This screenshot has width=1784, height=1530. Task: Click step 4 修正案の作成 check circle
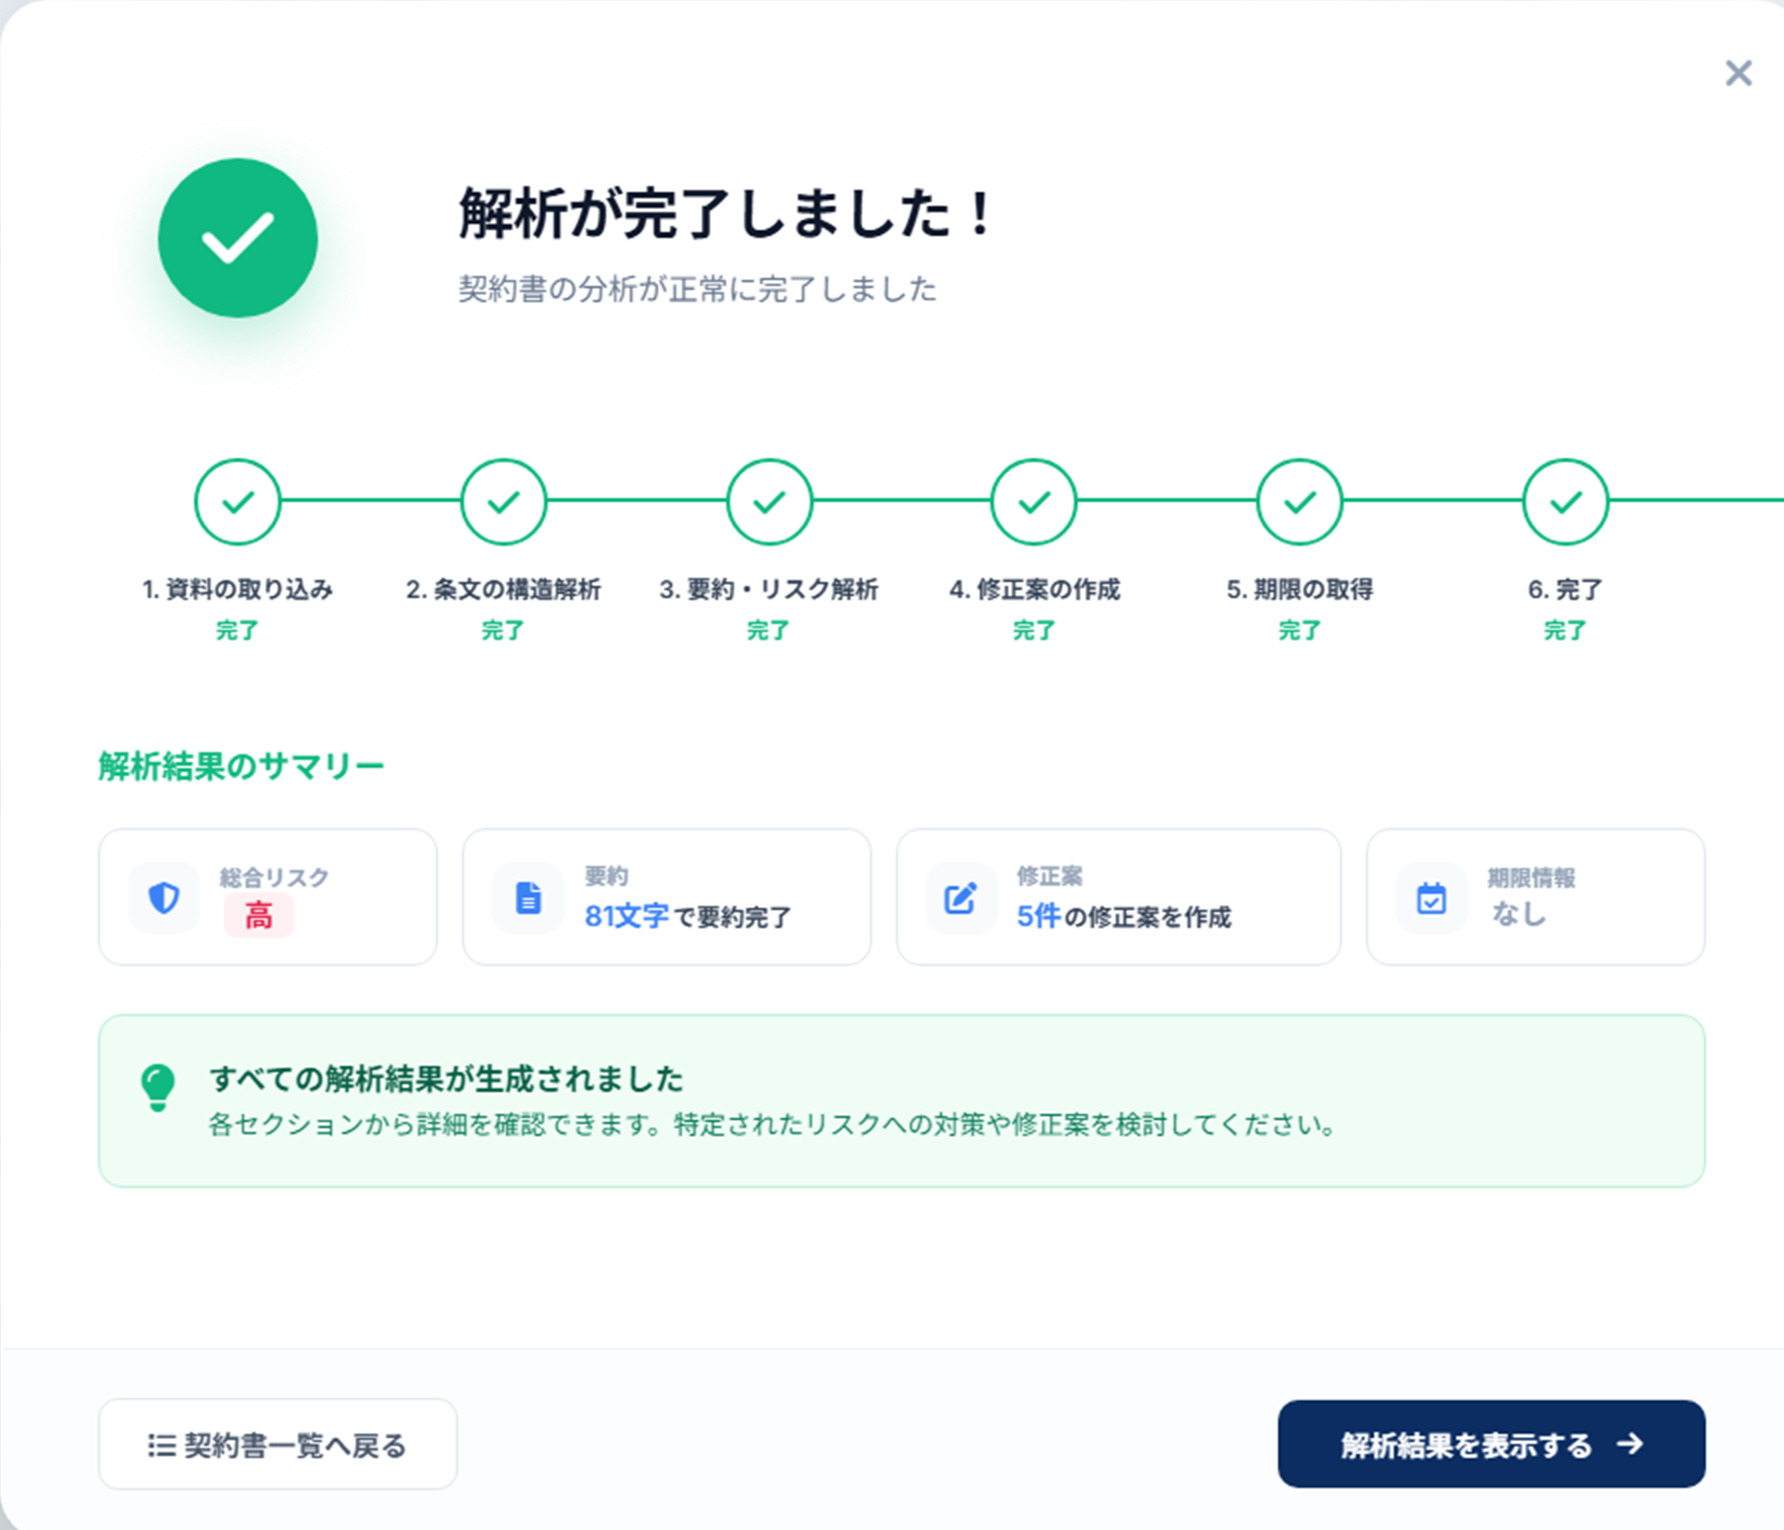1034,502
